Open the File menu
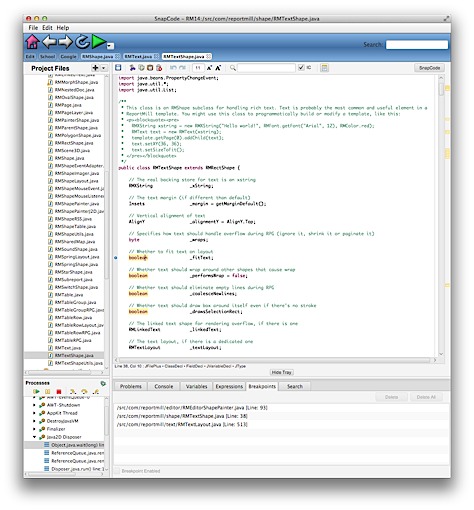This screenshot has height=510, width=474. point(33,28)
